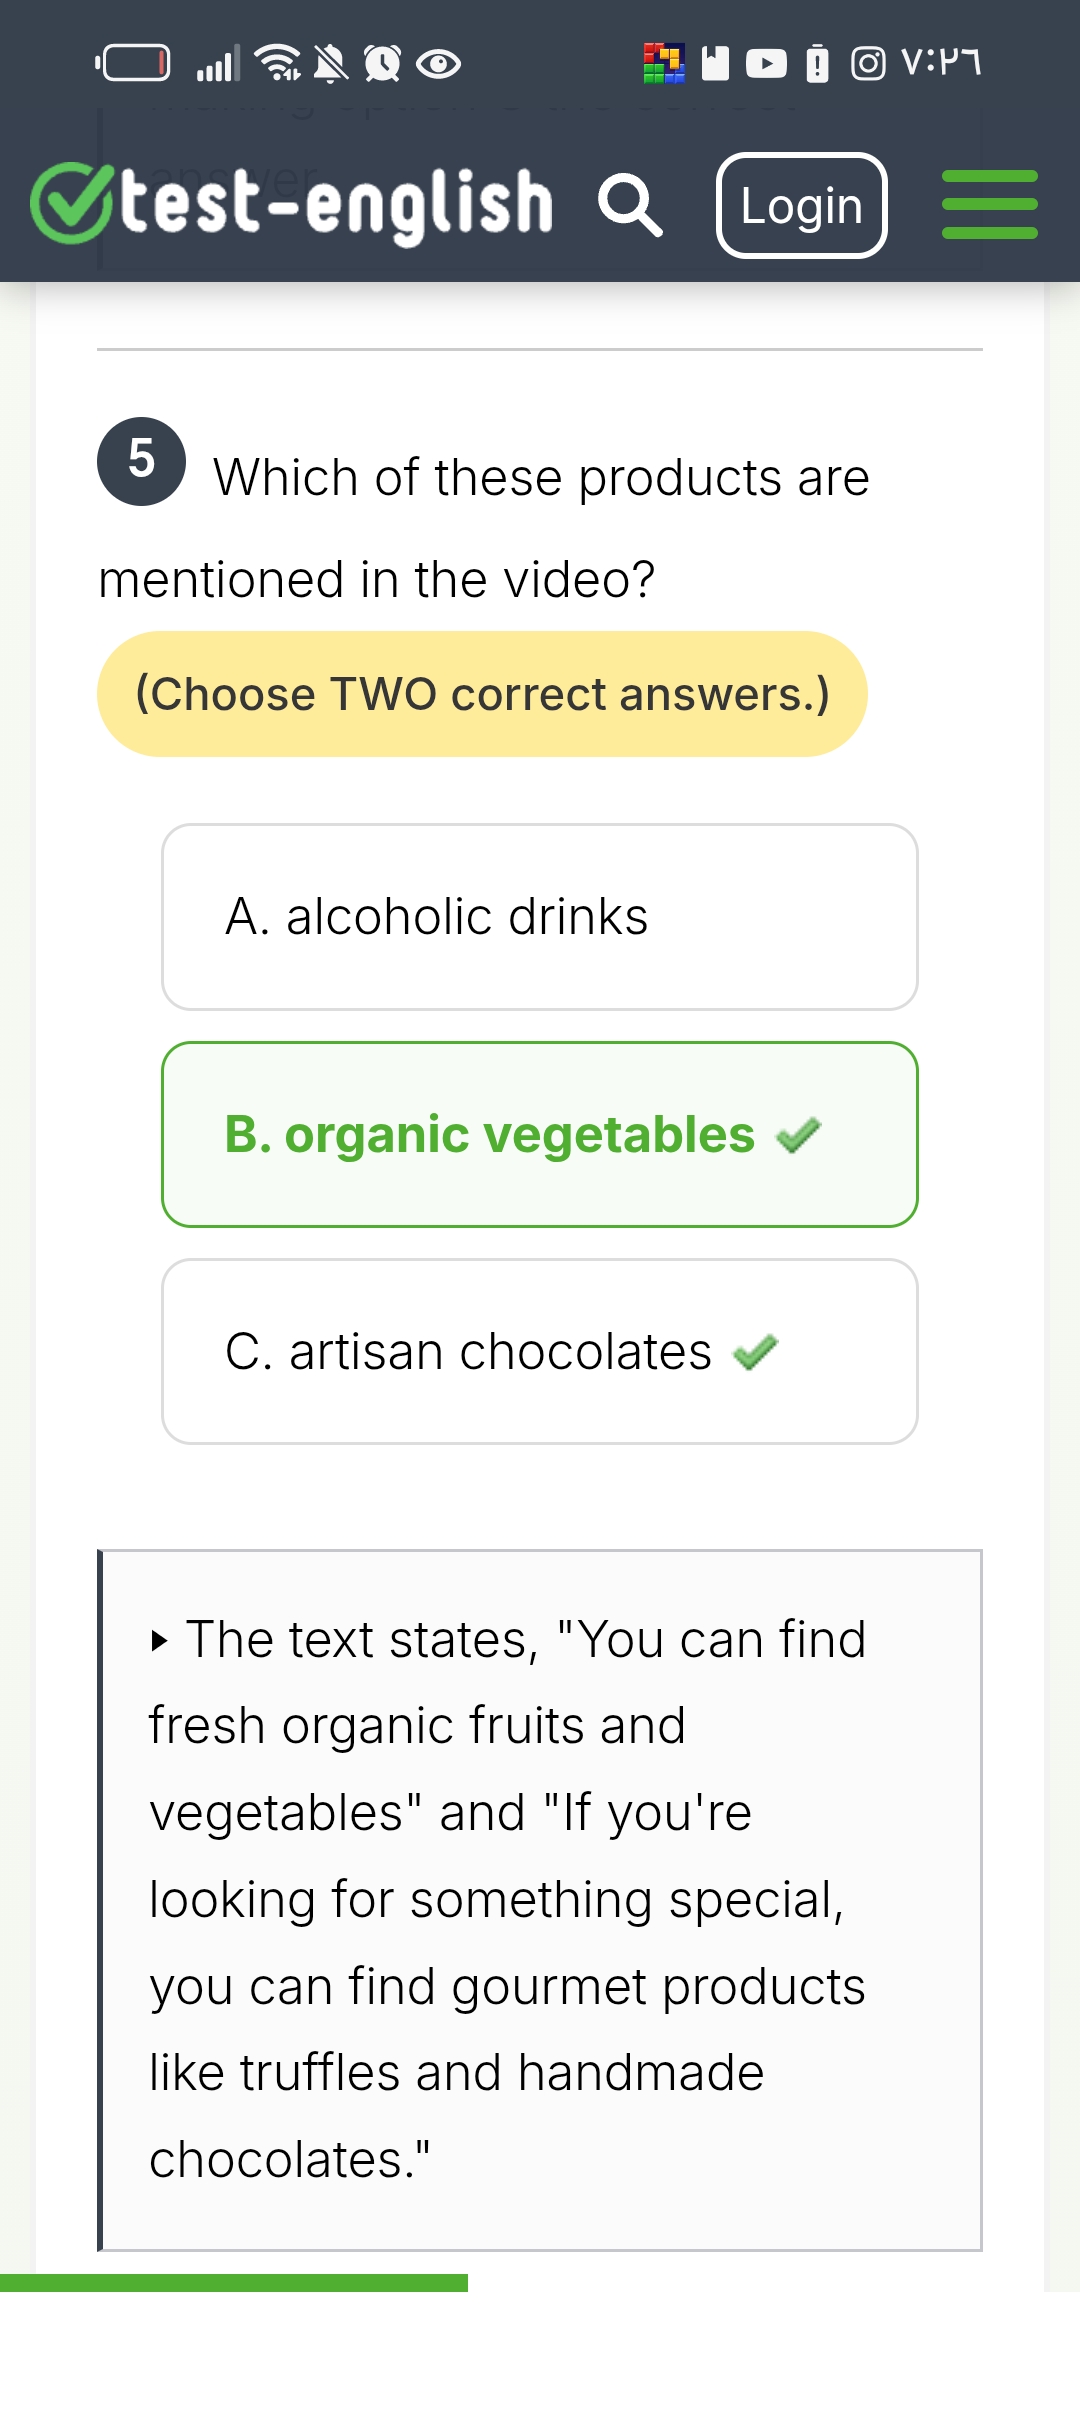
Task: Open the green hamburger menu
Action: (x=989, y=205)
